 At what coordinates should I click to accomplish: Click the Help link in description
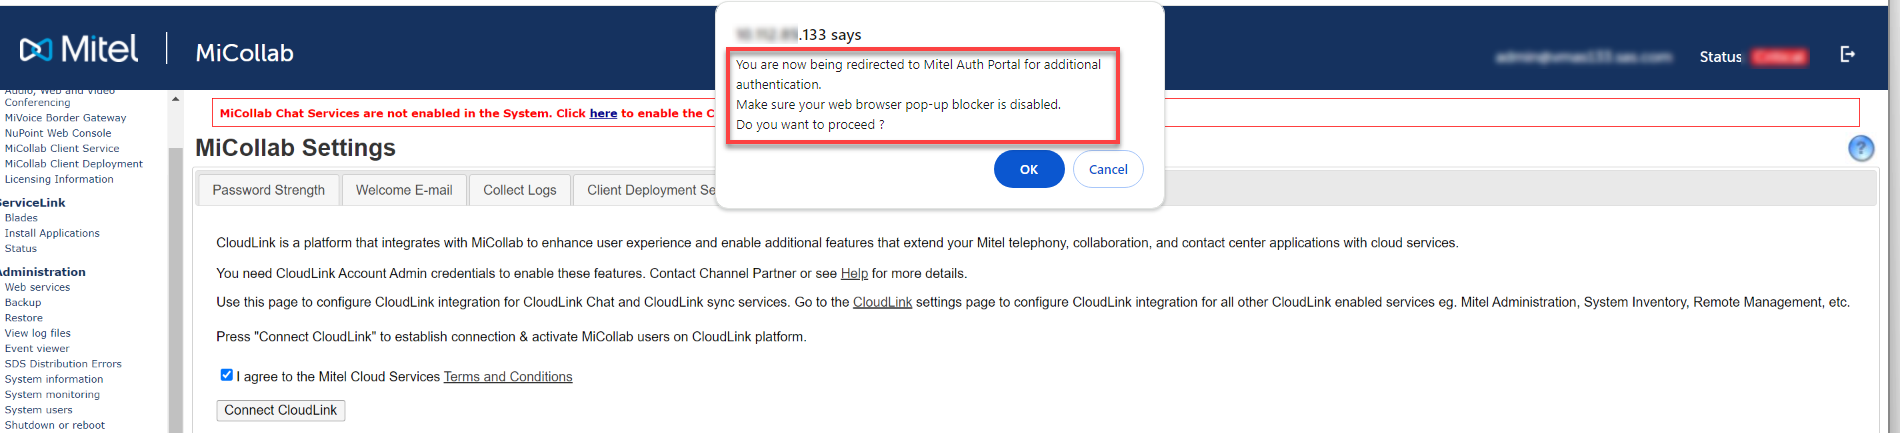coord(854,273)
